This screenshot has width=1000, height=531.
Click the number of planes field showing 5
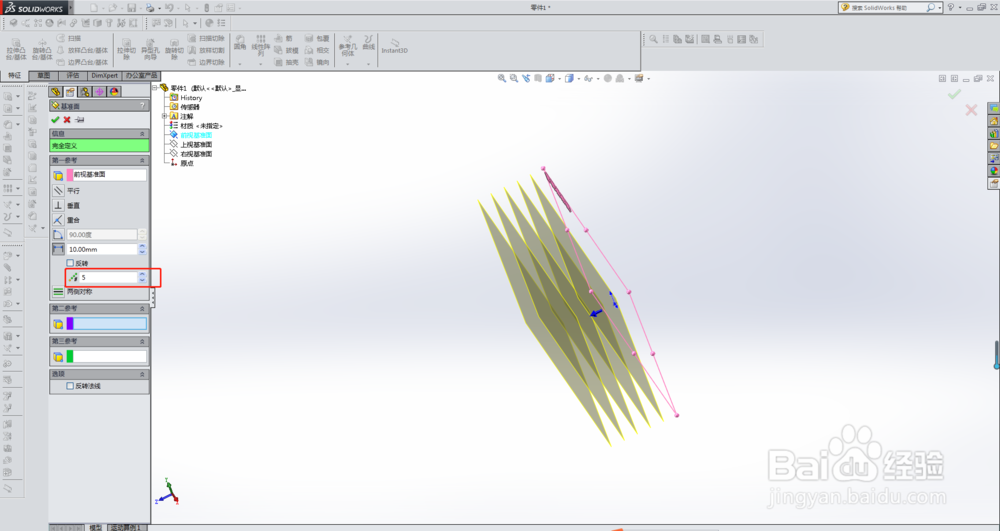108,277
